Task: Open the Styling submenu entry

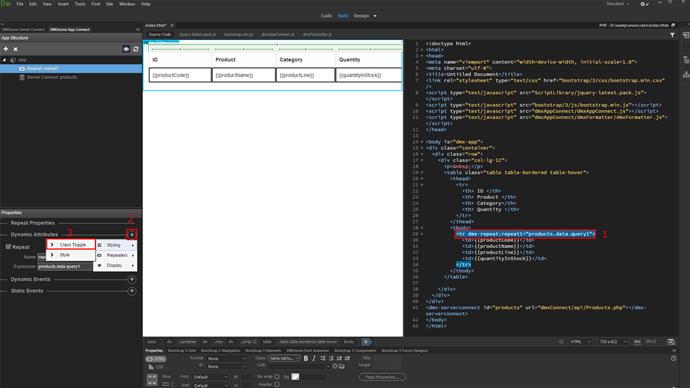Action: pos(115,245)
